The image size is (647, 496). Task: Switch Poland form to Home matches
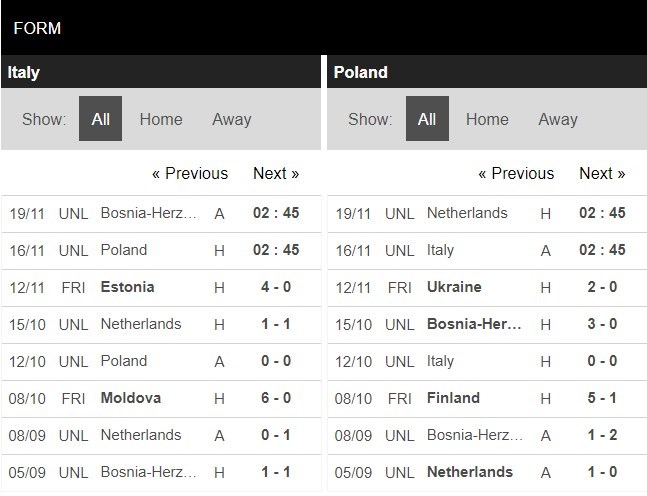click(x=487, y=119)
